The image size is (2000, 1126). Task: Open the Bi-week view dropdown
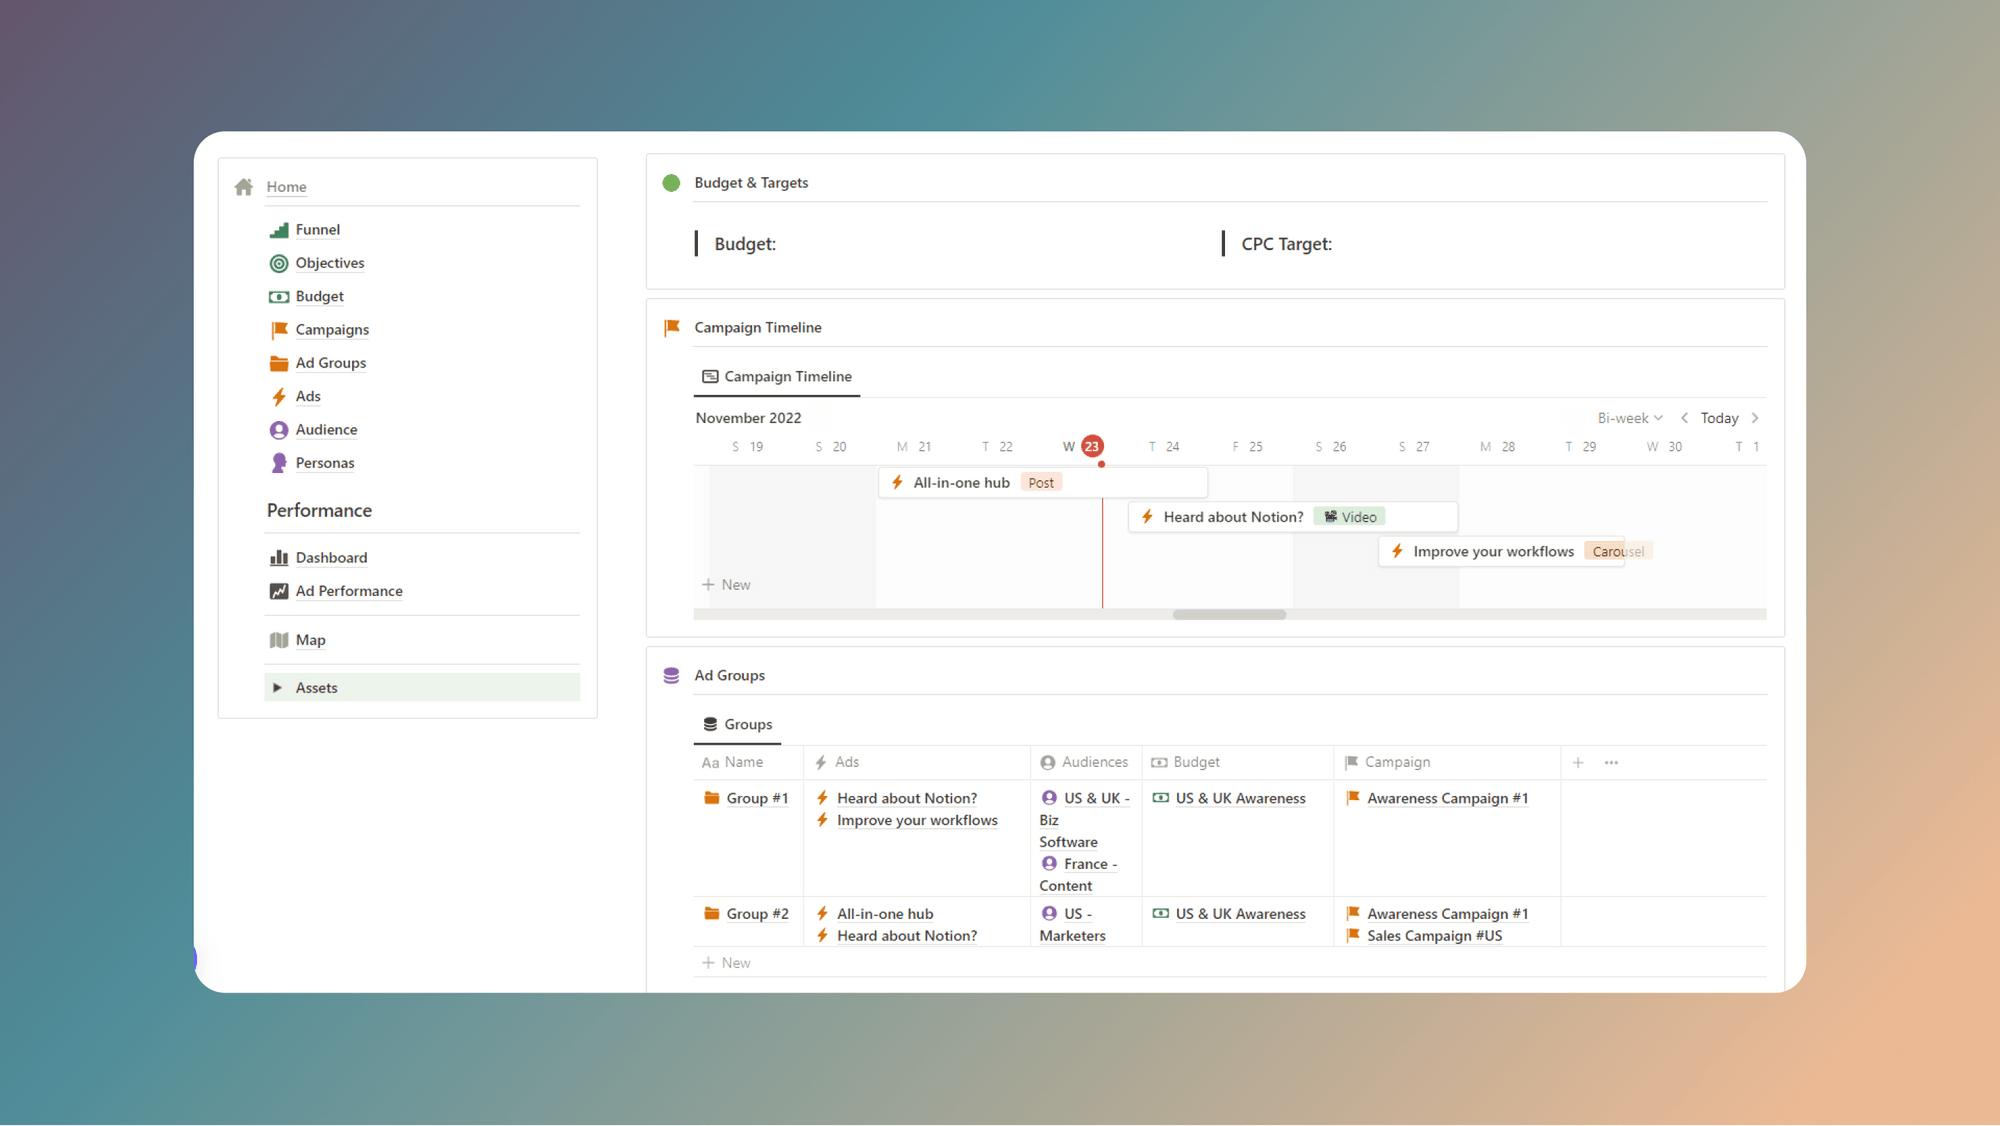pos(1628,417)
